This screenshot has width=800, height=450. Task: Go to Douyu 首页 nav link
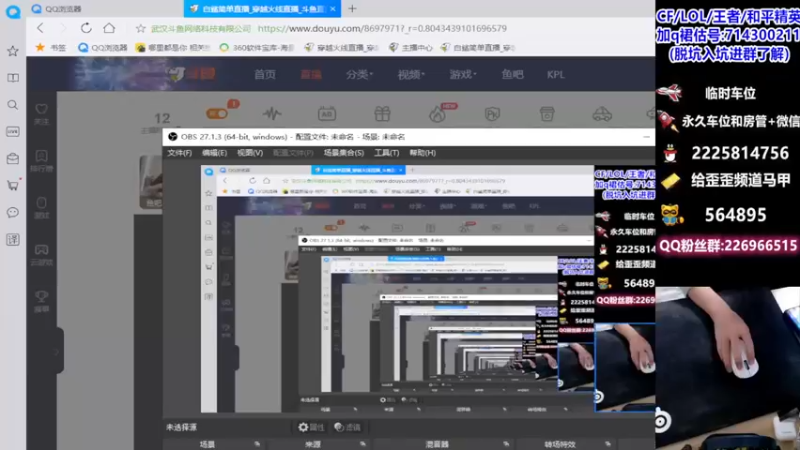(265, 74)
